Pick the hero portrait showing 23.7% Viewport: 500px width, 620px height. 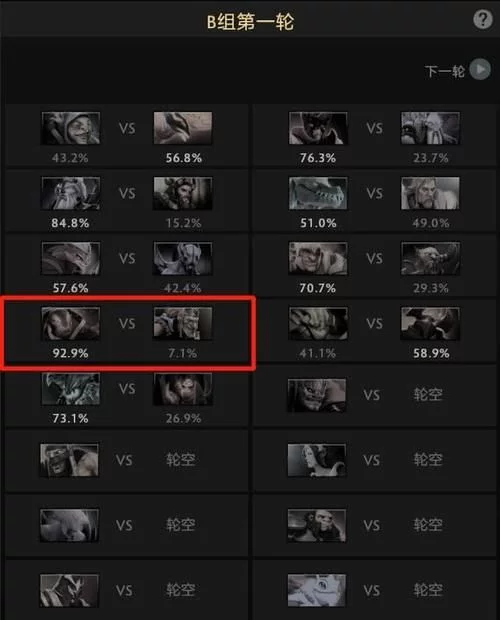(430, 128)
